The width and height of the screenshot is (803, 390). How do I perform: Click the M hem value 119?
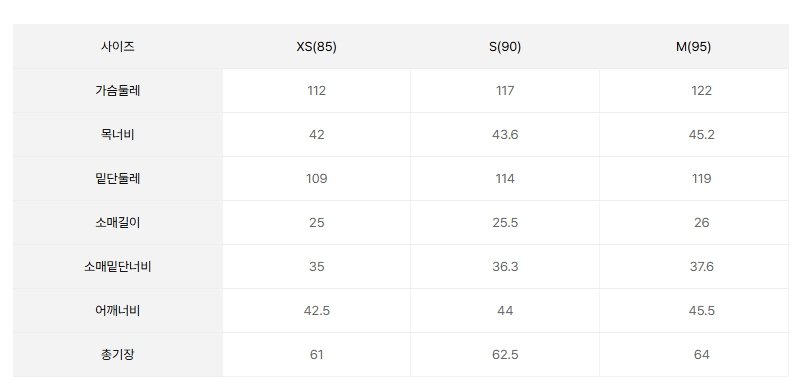701,179
